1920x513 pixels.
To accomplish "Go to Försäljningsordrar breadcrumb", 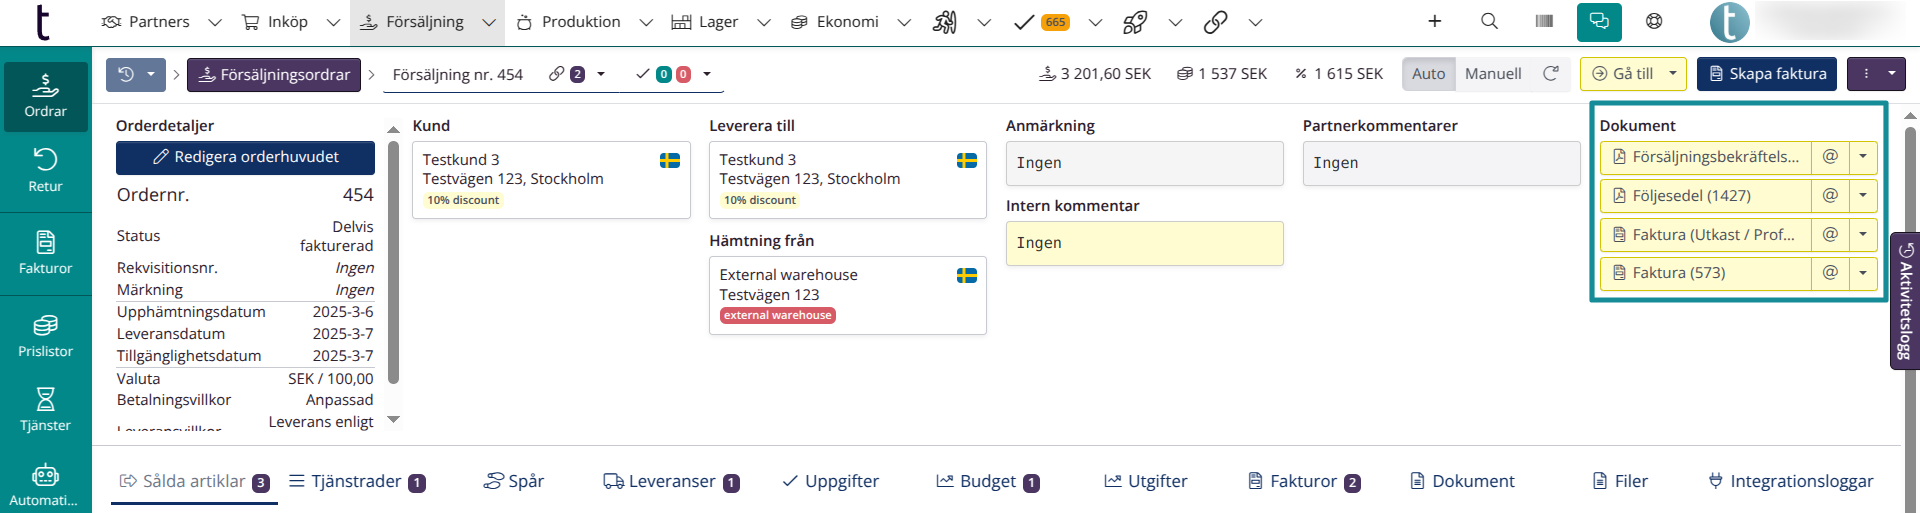I will click(274, 74).
